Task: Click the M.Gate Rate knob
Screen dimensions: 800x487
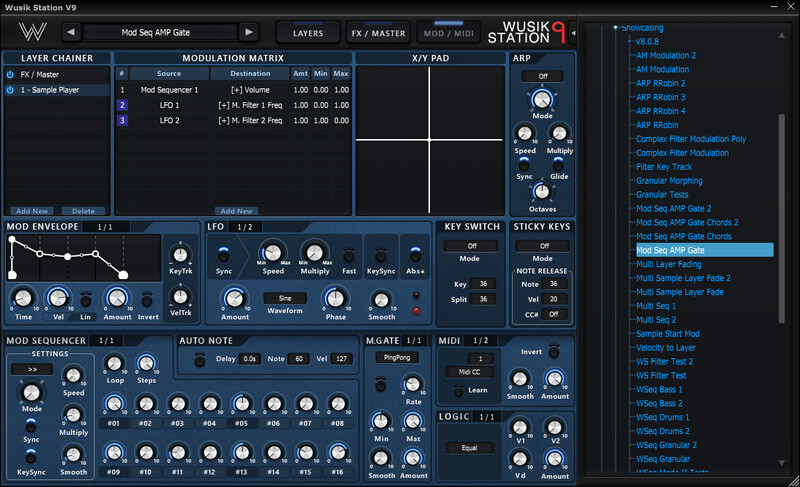Action: tap(412, 384)
